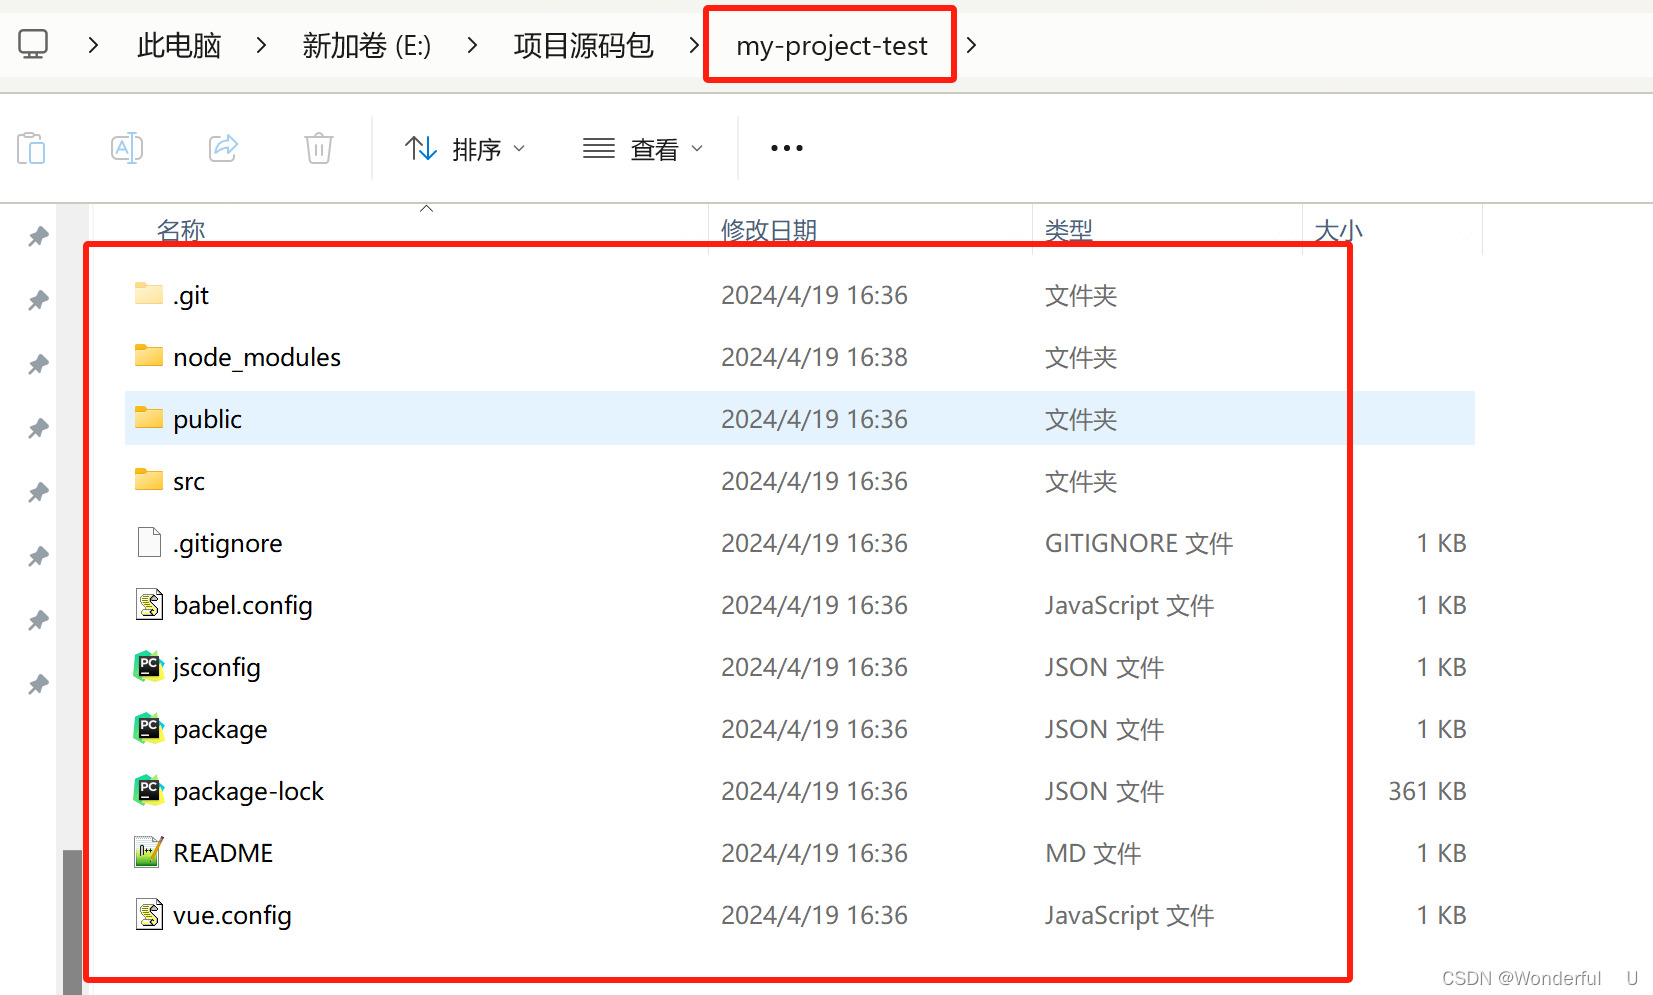Click the package PyCharm file icon
This screenshot has height=995, width=1653.
149,728
